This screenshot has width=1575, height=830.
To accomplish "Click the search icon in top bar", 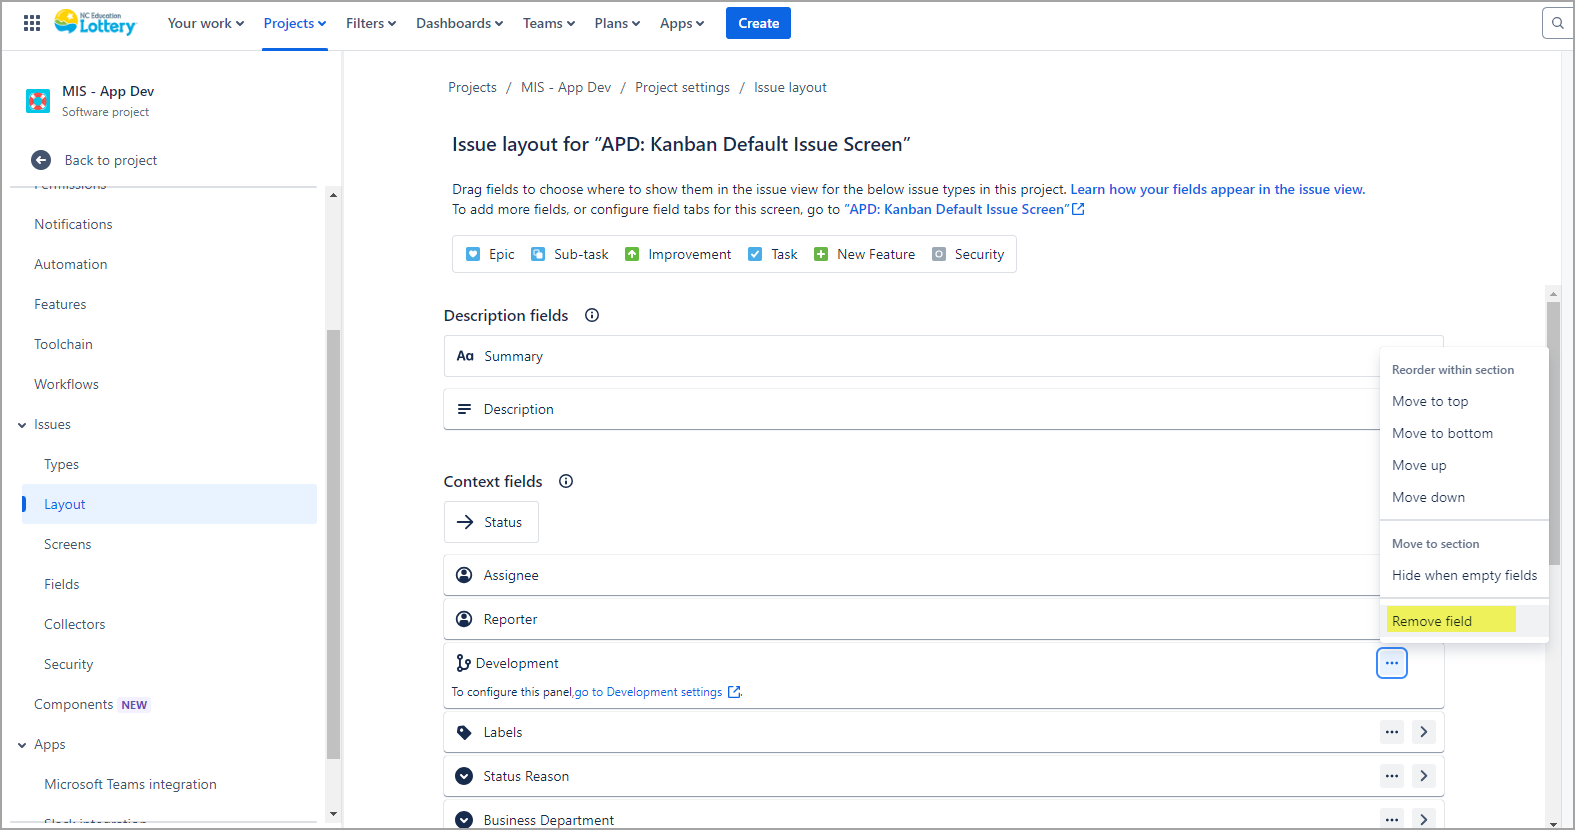I will point(1558,23).
